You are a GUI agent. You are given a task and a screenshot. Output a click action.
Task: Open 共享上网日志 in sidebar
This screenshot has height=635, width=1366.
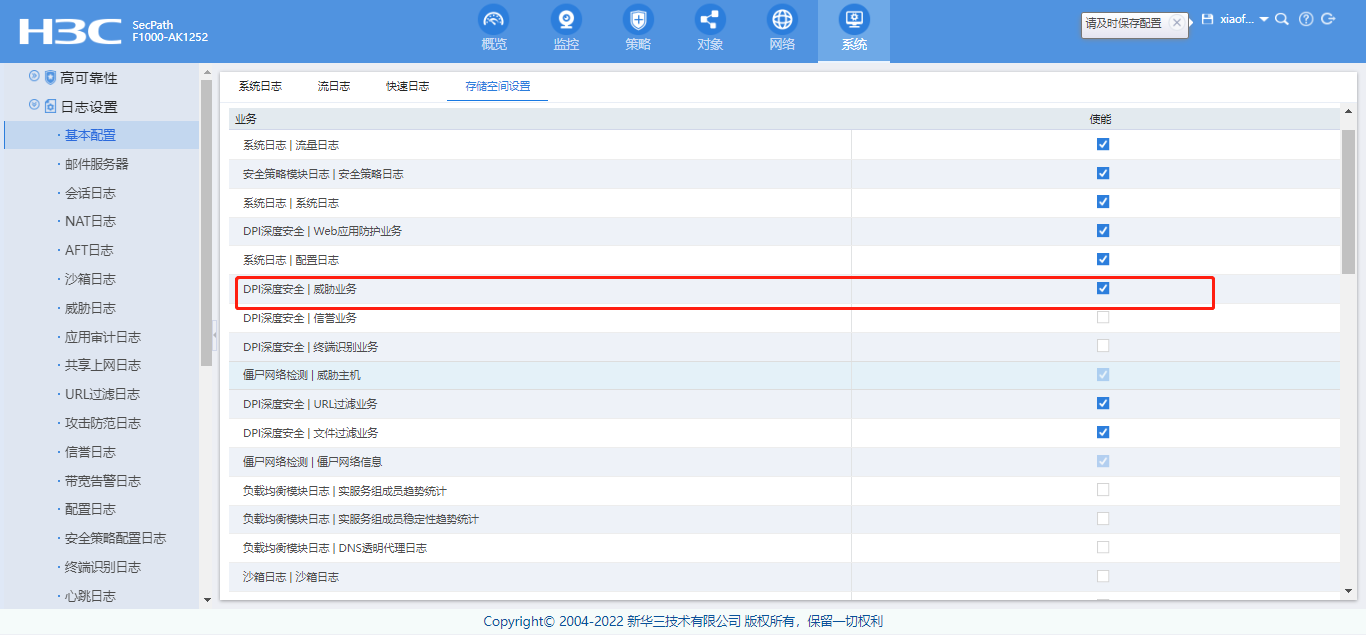pos(103,365)
